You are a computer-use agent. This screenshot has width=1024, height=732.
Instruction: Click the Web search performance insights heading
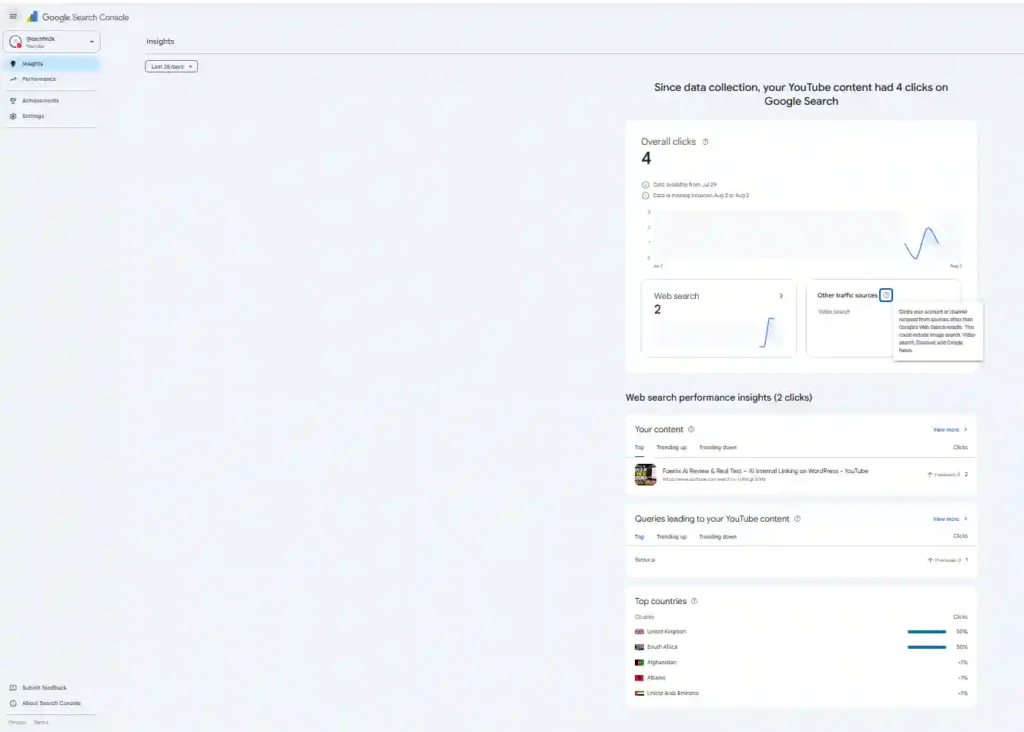pos(718,398)
